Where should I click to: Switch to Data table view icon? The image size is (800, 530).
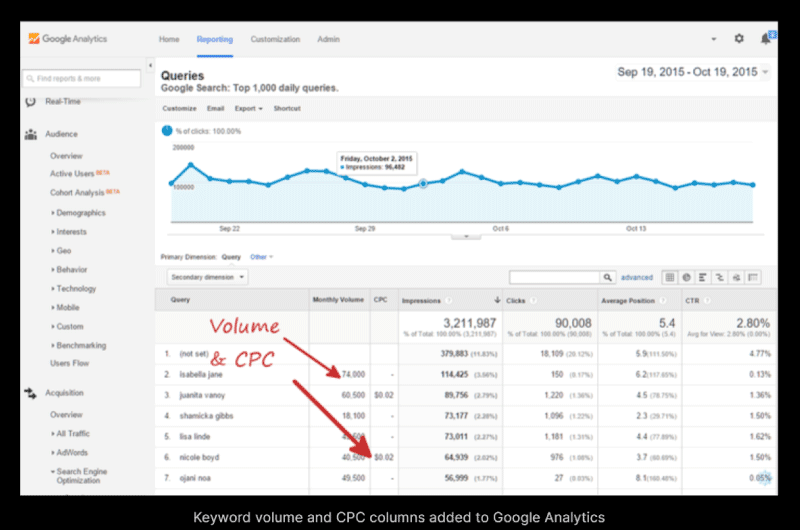(x=670, y=277)
